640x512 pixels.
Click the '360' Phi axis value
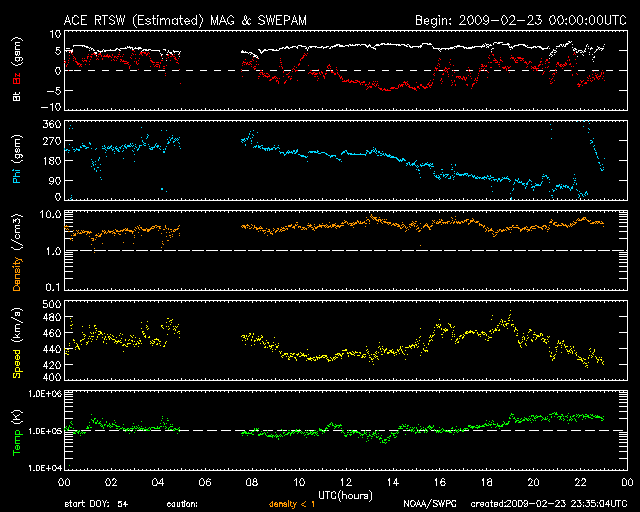point(52,124)
